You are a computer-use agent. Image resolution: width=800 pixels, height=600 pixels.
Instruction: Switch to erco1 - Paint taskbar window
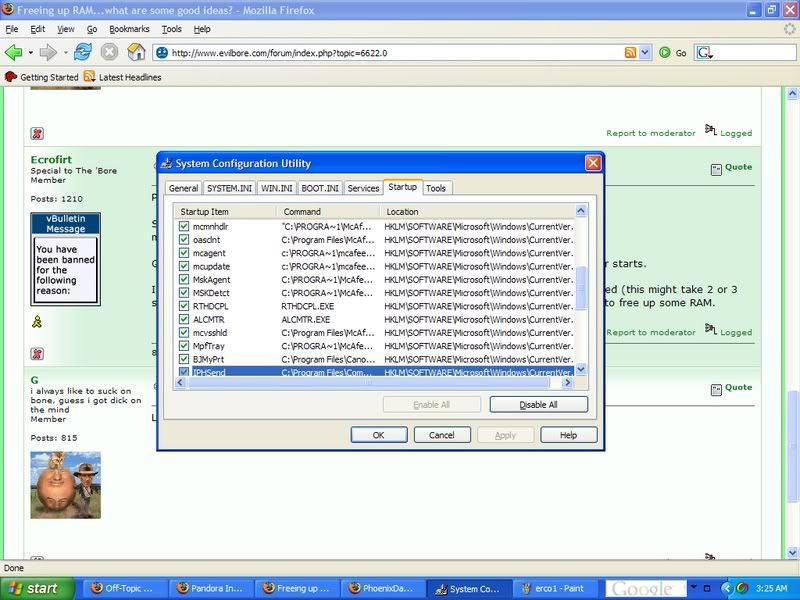pyautogui.click(x=556, y=588)
